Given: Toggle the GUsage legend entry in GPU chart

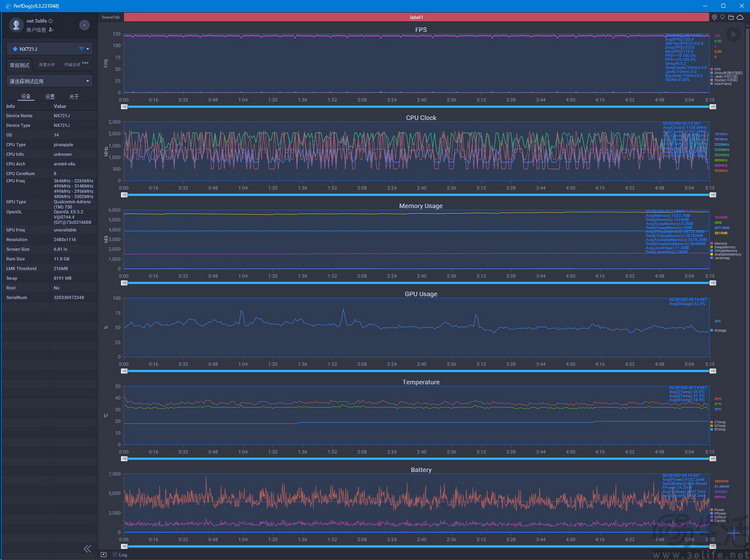Looking at the screenshot, I should point(719,330).
